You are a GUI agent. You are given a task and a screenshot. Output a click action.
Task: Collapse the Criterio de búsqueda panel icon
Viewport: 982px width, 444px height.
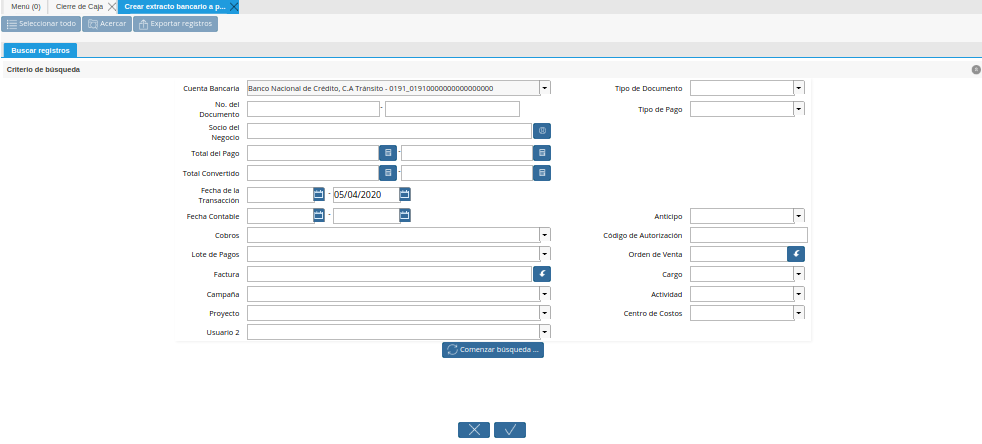(x=976, y=70)
